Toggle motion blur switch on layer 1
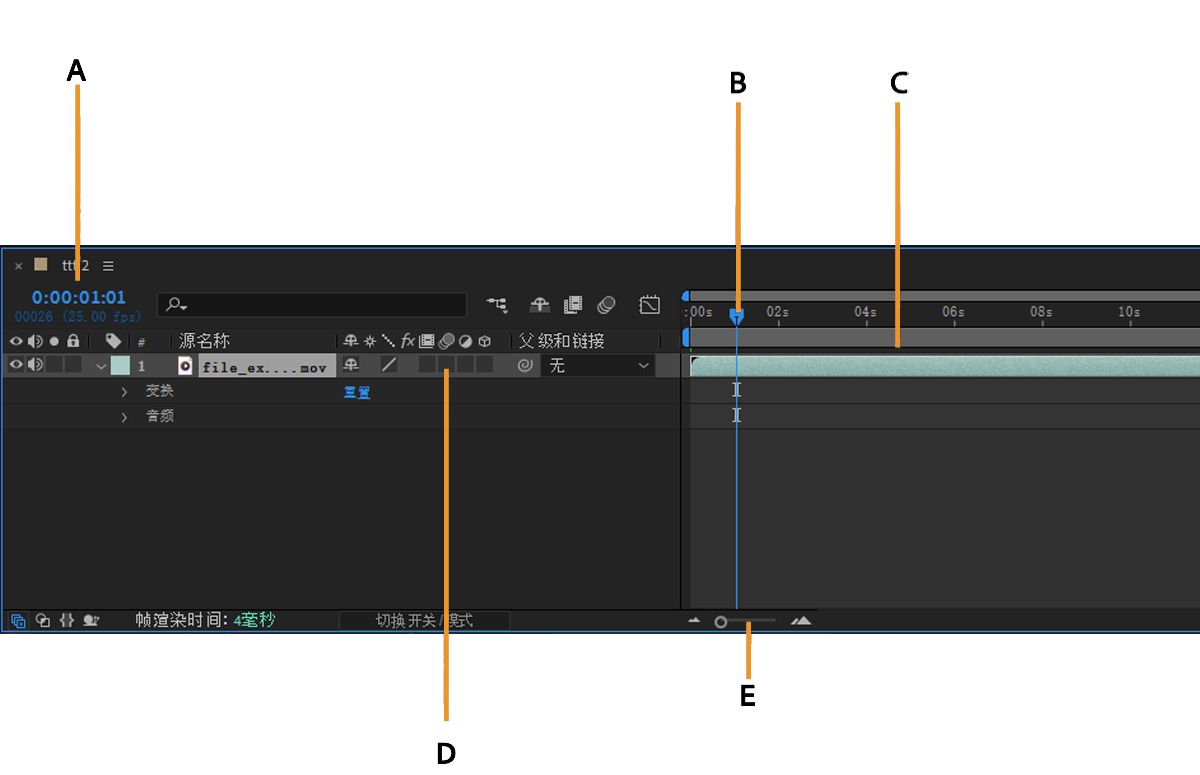Image resolution: width=1200 pixels, height=775 pixels. [446, 366]
